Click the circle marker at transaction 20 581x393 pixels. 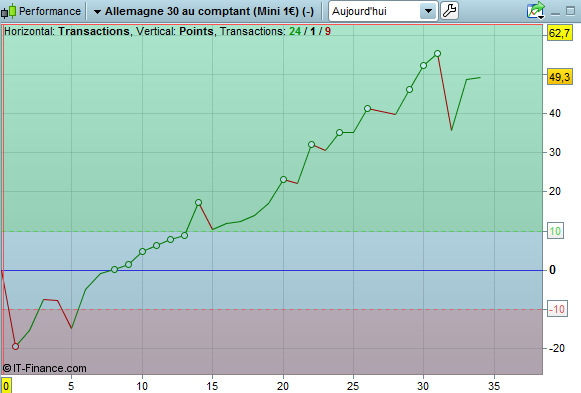tap(283, 180)
